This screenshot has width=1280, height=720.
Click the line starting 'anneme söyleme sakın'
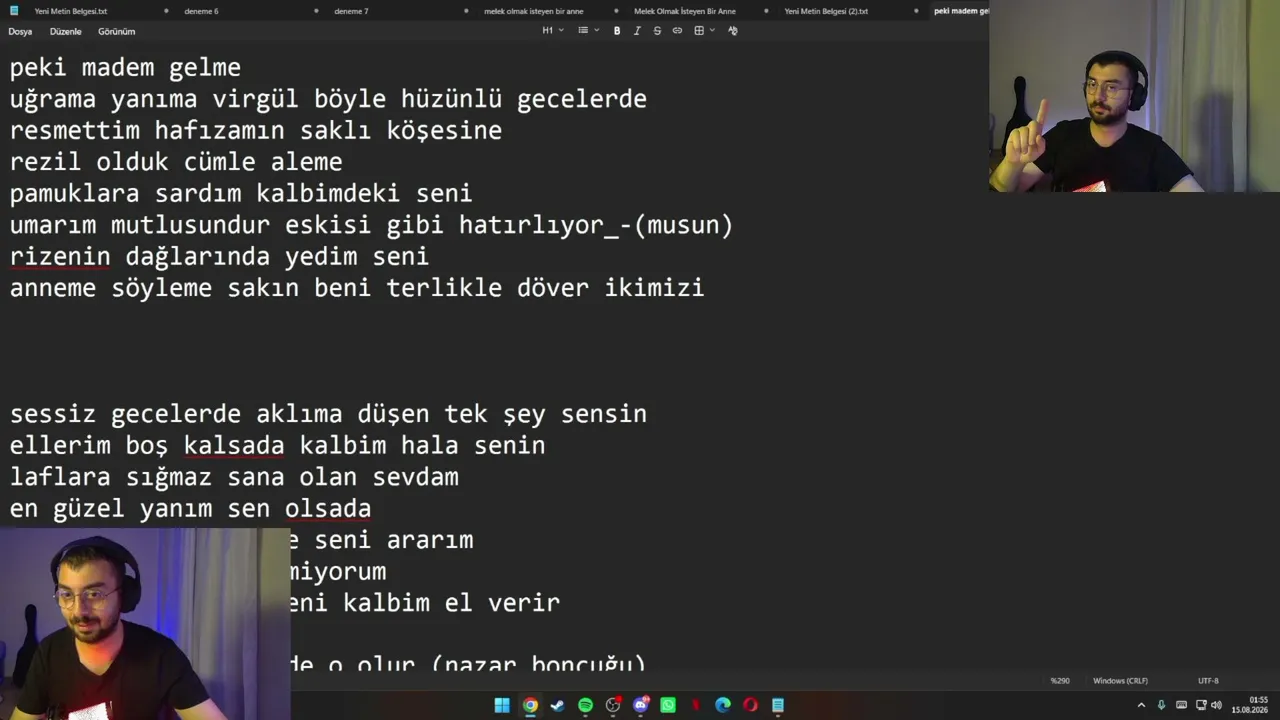357,288
